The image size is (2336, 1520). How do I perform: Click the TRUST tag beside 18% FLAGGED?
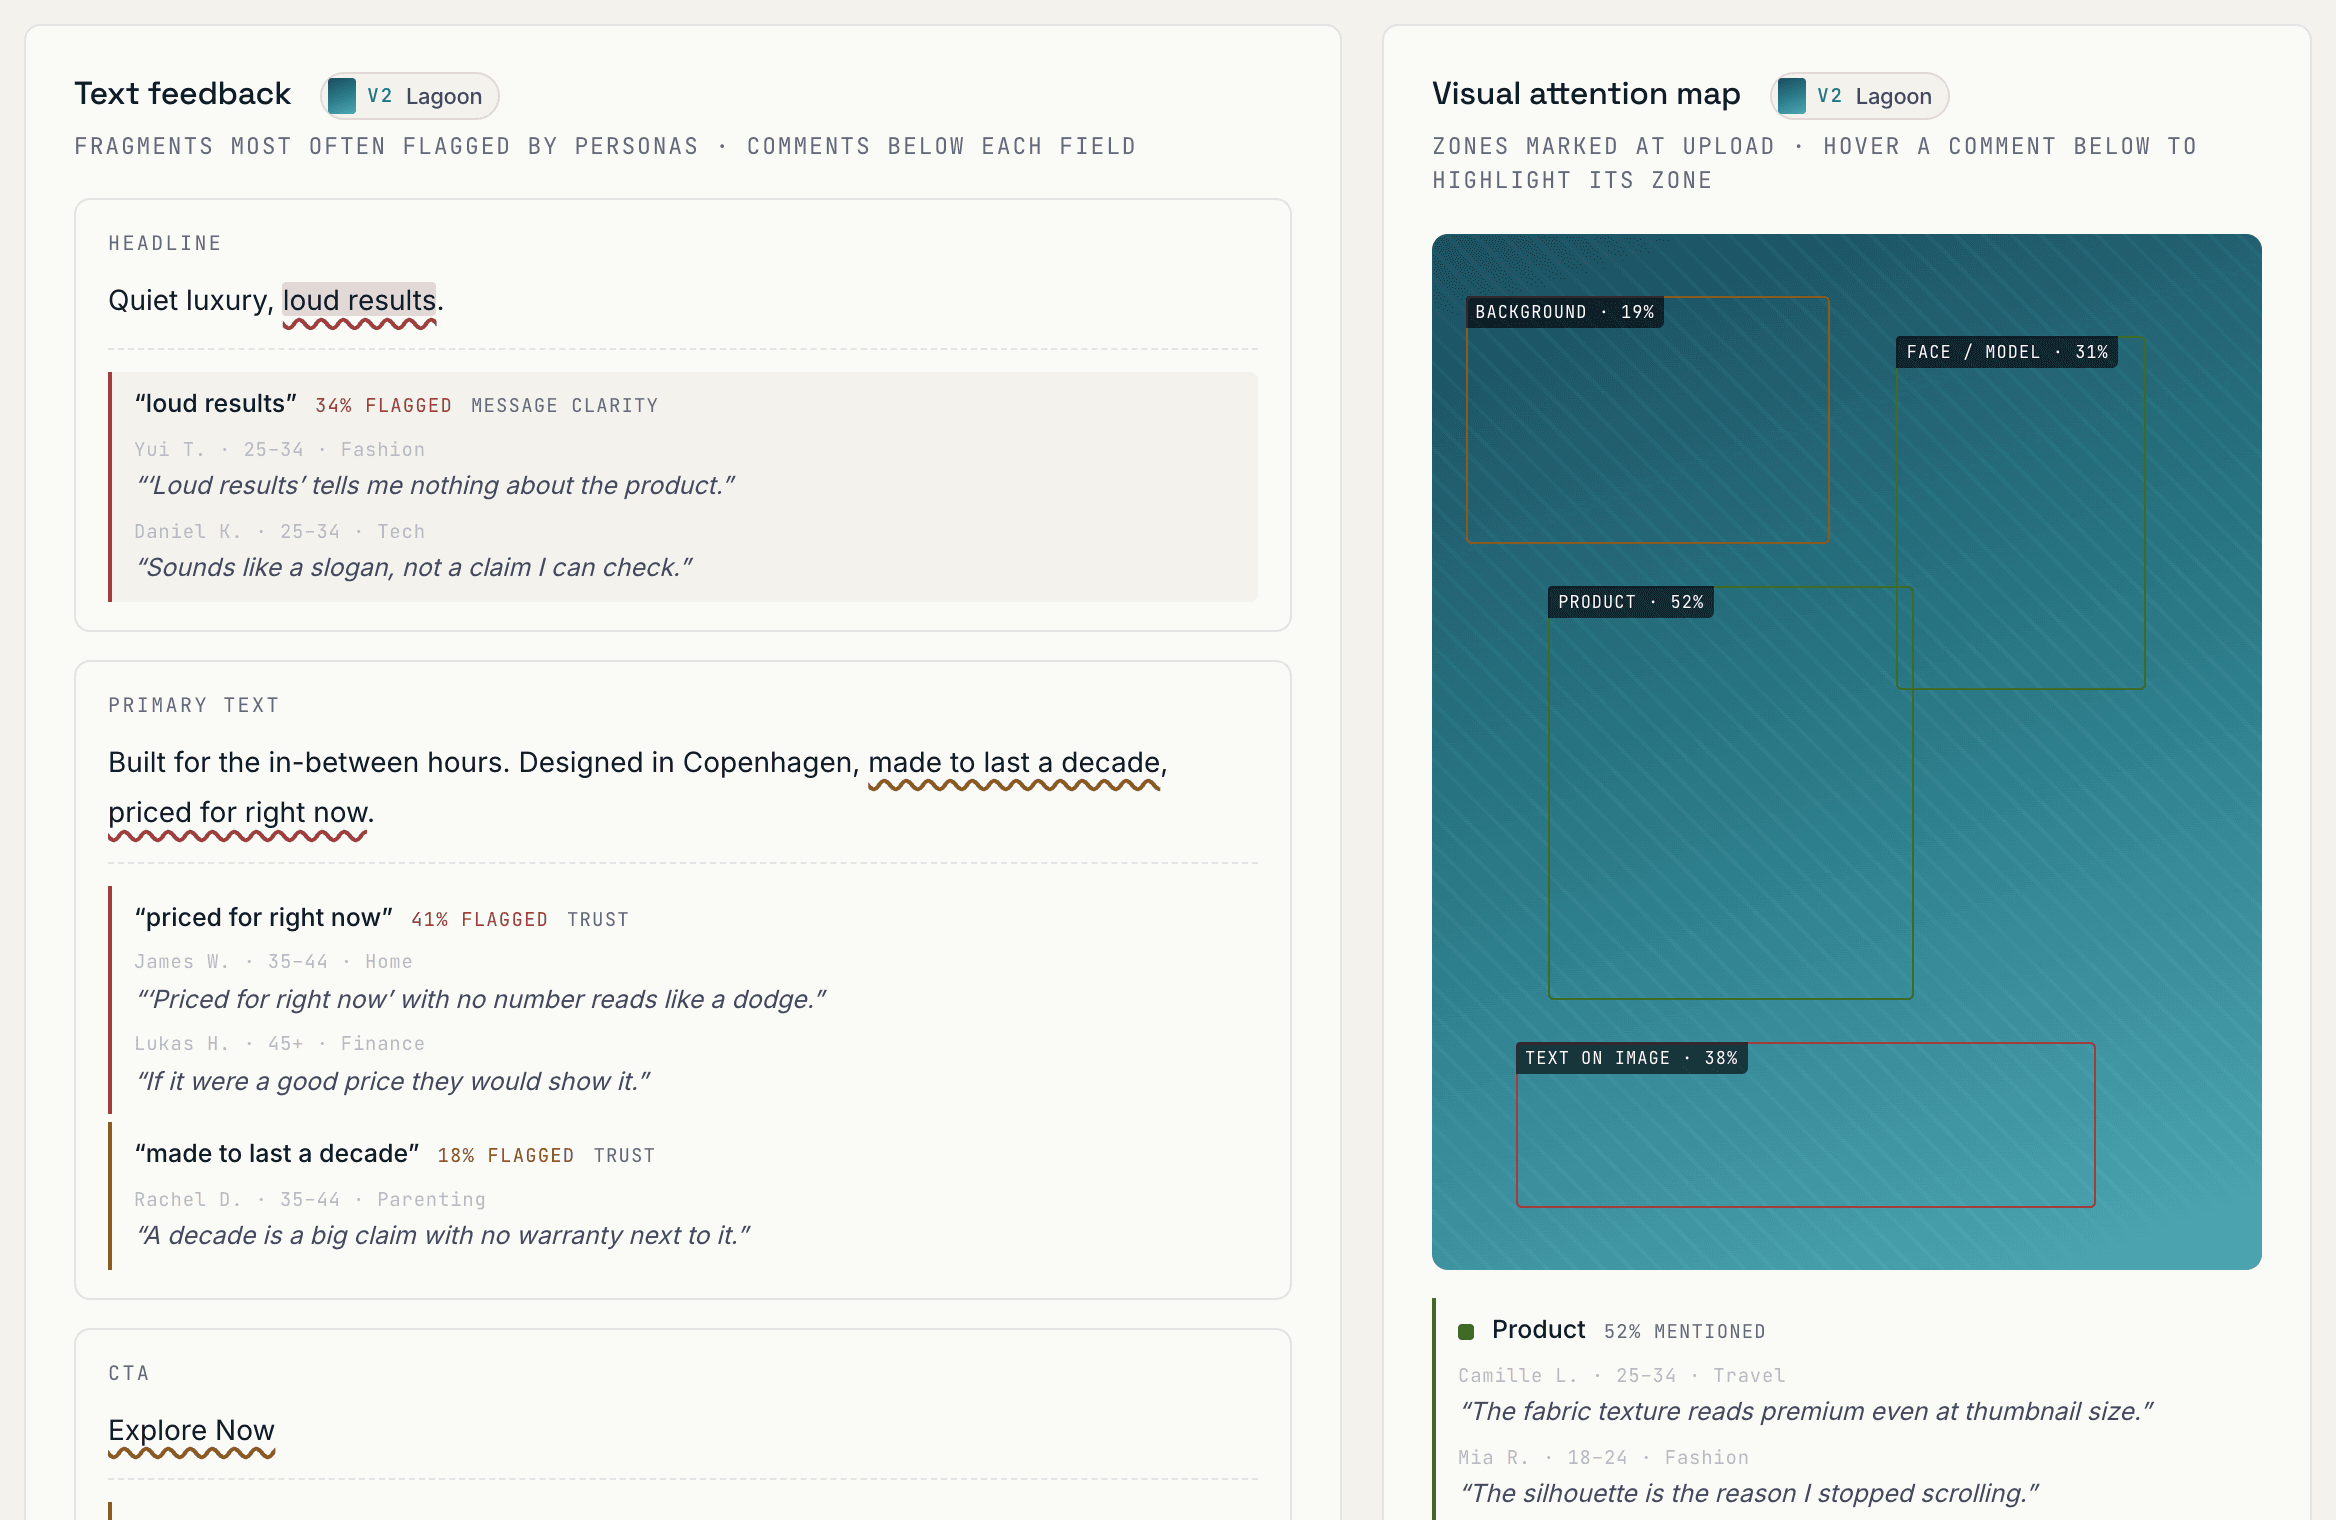point(624,1155)
